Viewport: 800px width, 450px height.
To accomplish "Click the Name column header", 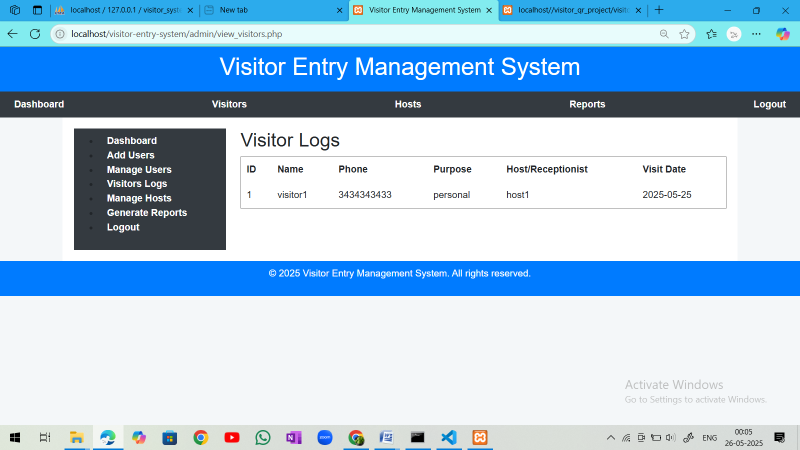I will [x=290, y=169].
